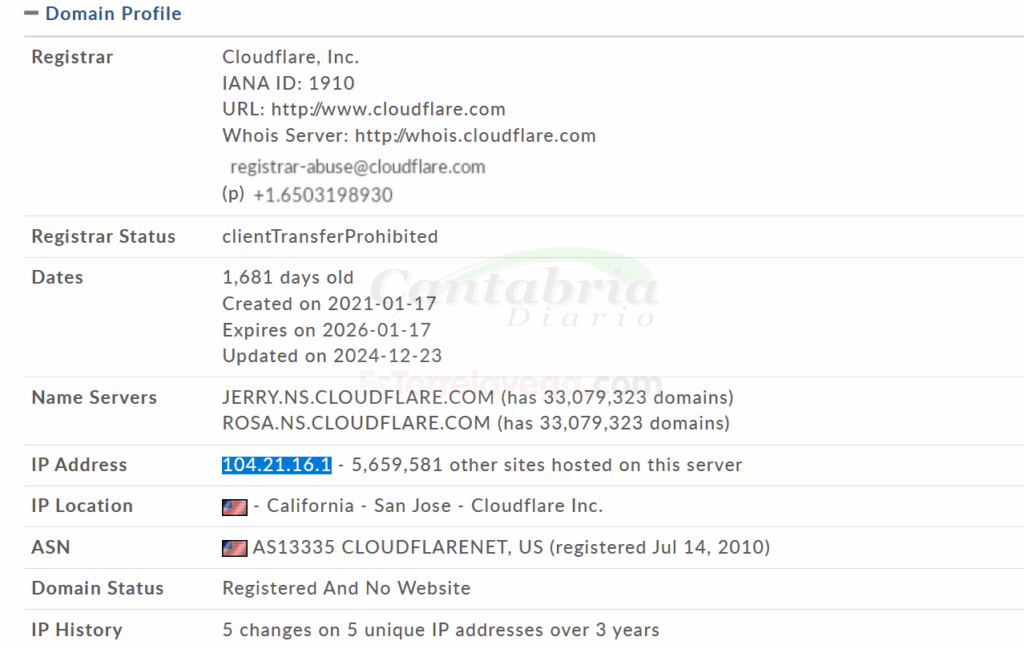Click the registrar-abuse@cloudflare.com email
The image size is (1024, 649).
[x=357, y=167]
